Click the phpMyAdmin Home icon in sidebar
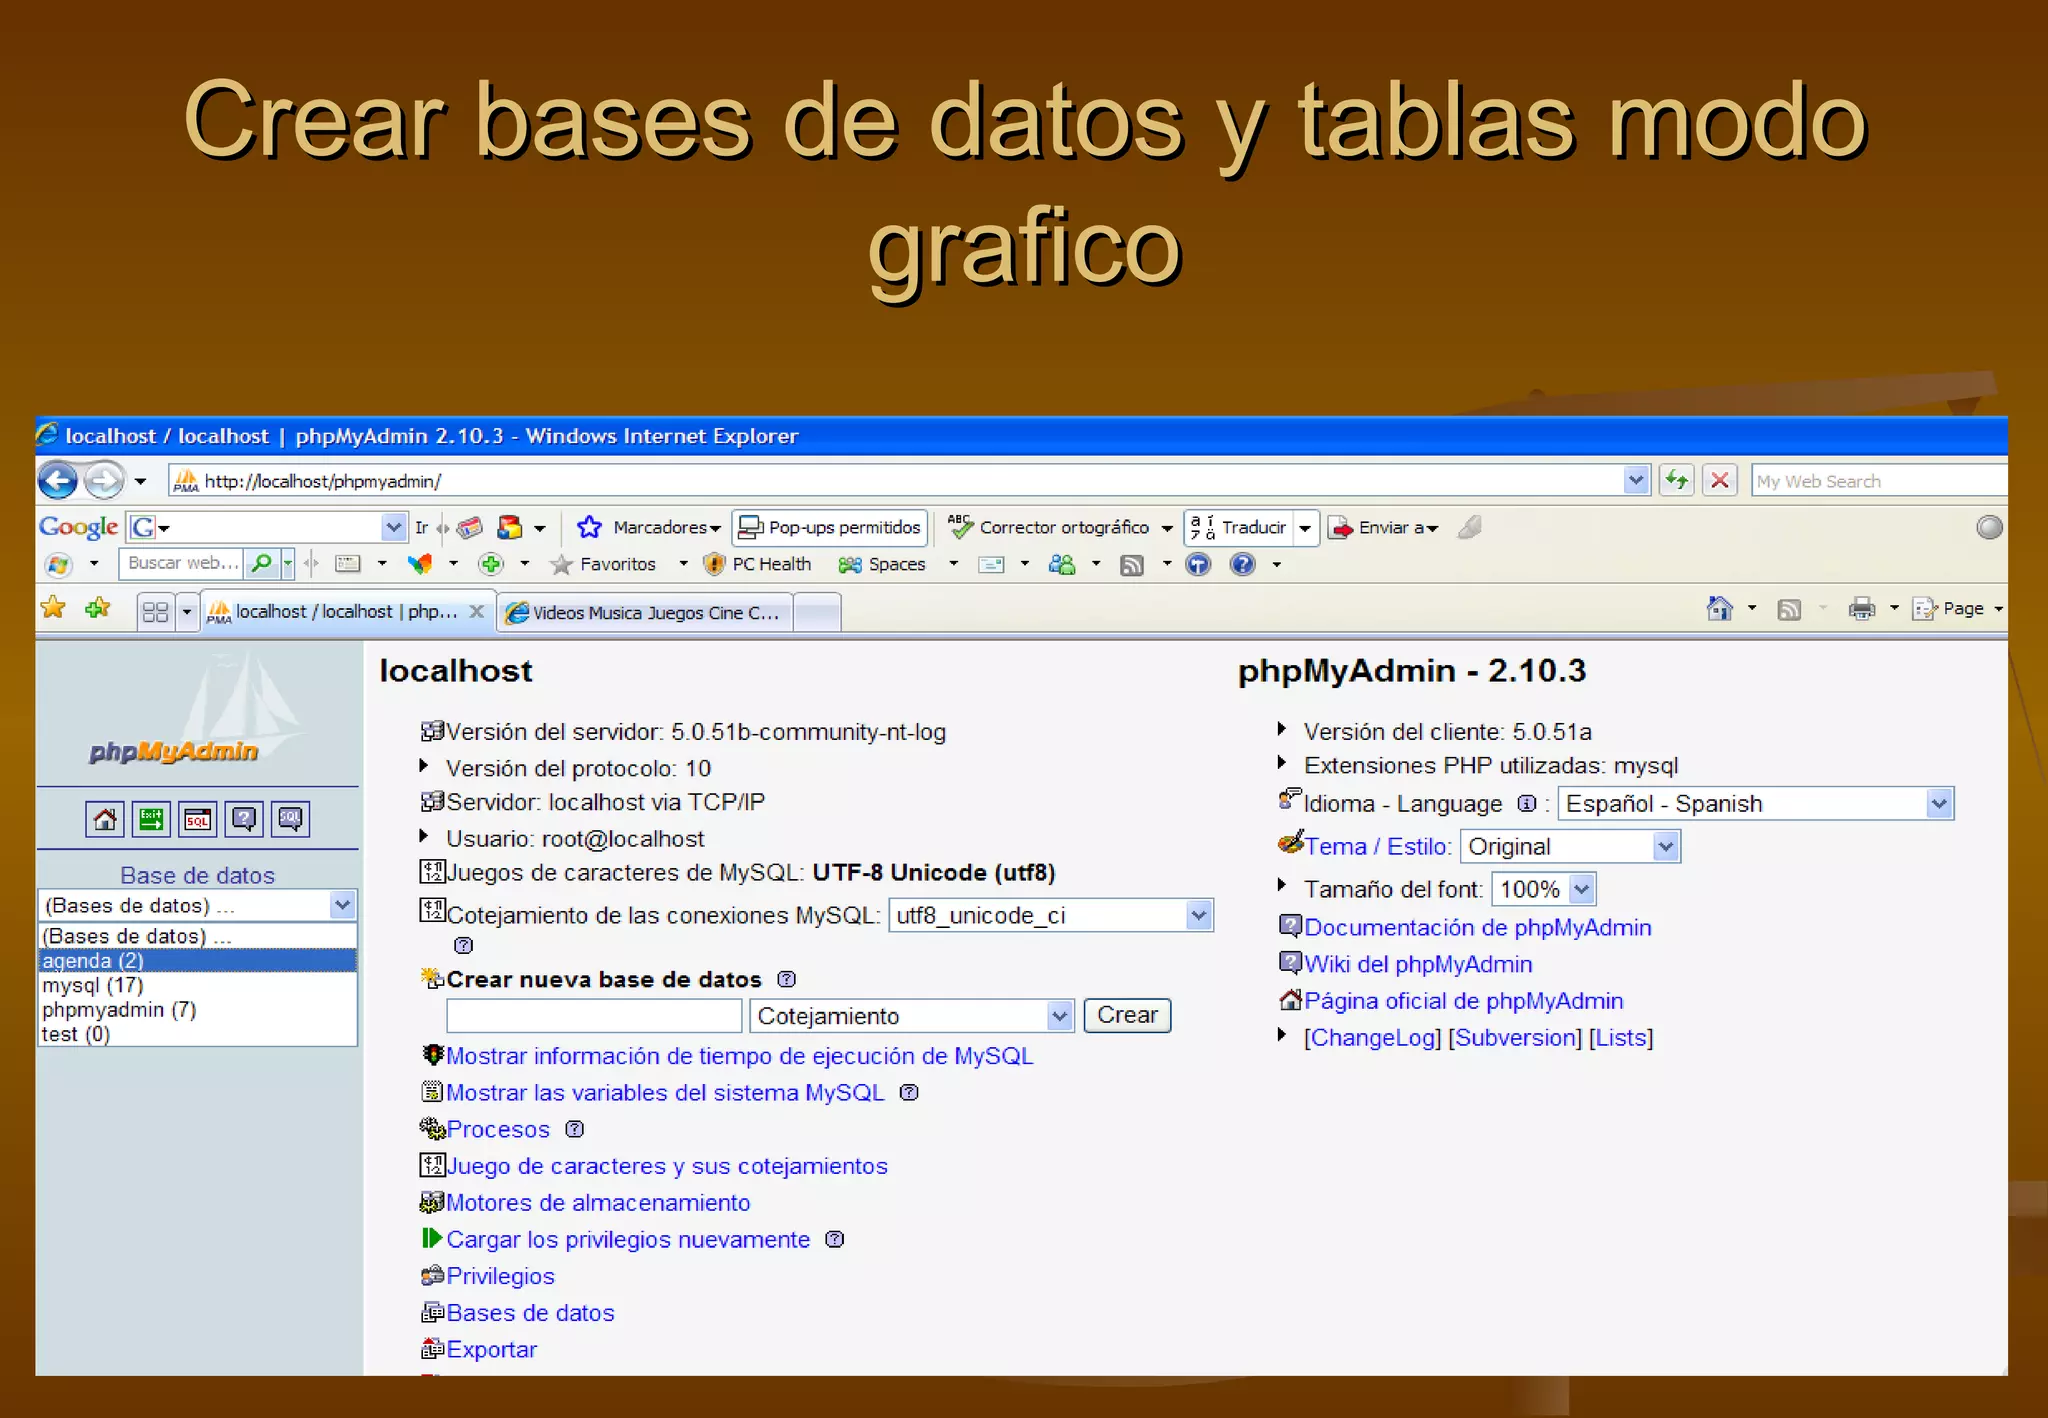This screenshot has width=2048, height=1418. click(x=105, y=820)
